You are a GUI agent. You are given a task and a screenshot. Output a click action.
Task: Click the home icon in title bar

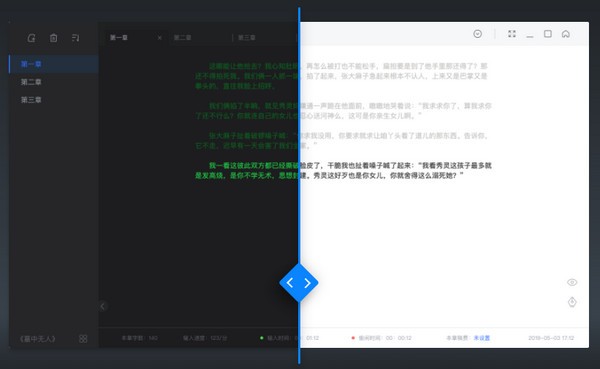566,34
